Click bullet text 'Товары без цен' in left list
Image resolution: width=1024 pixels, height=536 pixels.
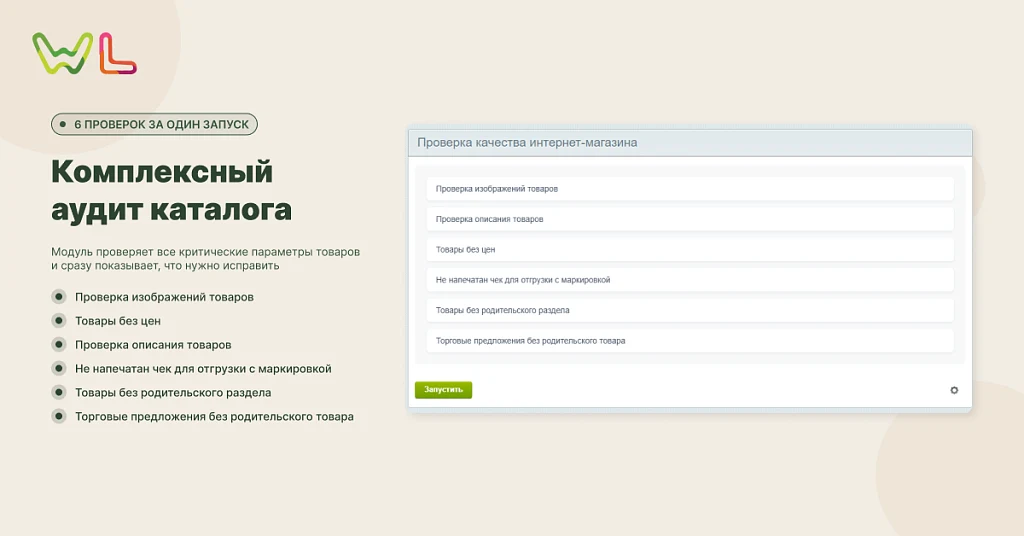tap(118, 321)
